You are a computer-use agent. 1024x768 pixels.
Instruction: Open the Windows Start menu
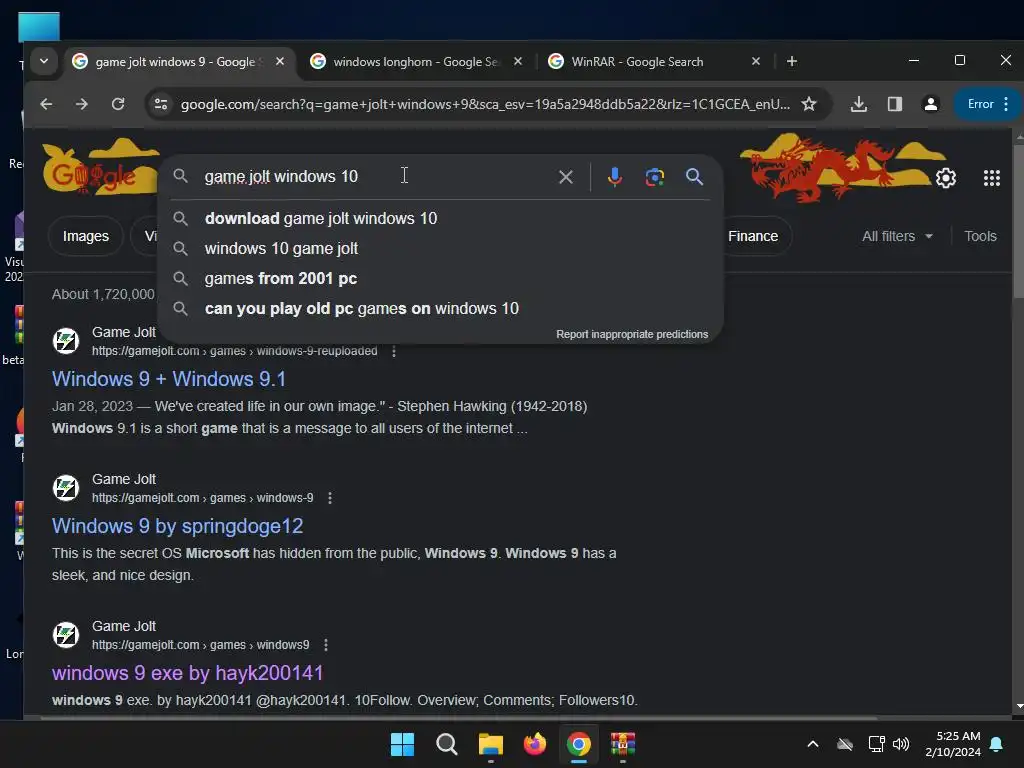click(402, 744)
